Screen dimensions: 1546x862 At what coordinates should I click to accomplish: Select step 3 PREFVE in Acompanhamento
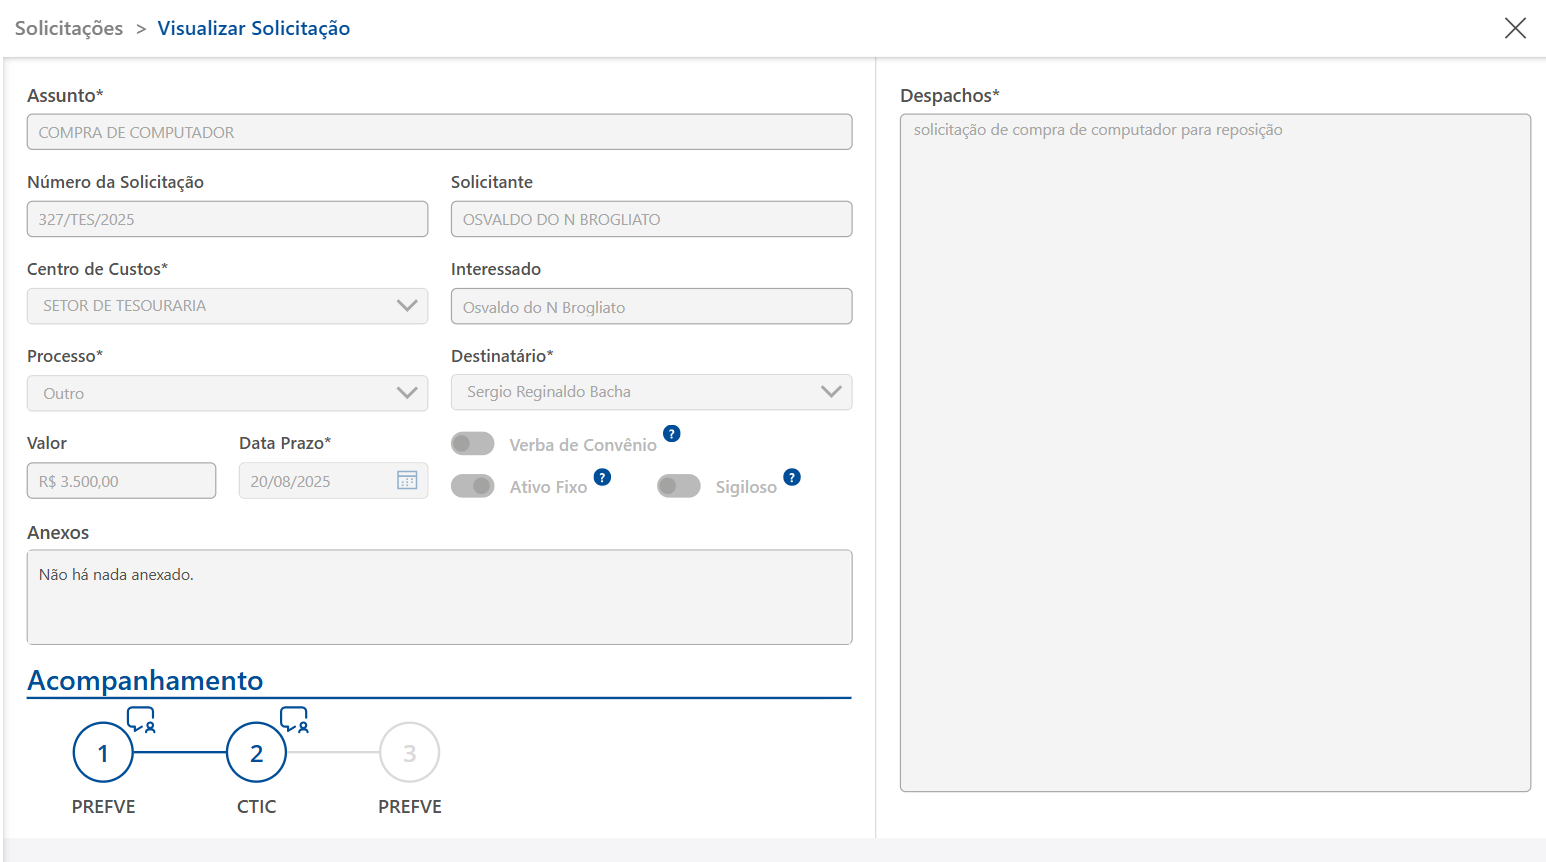[x=410, y=753]
